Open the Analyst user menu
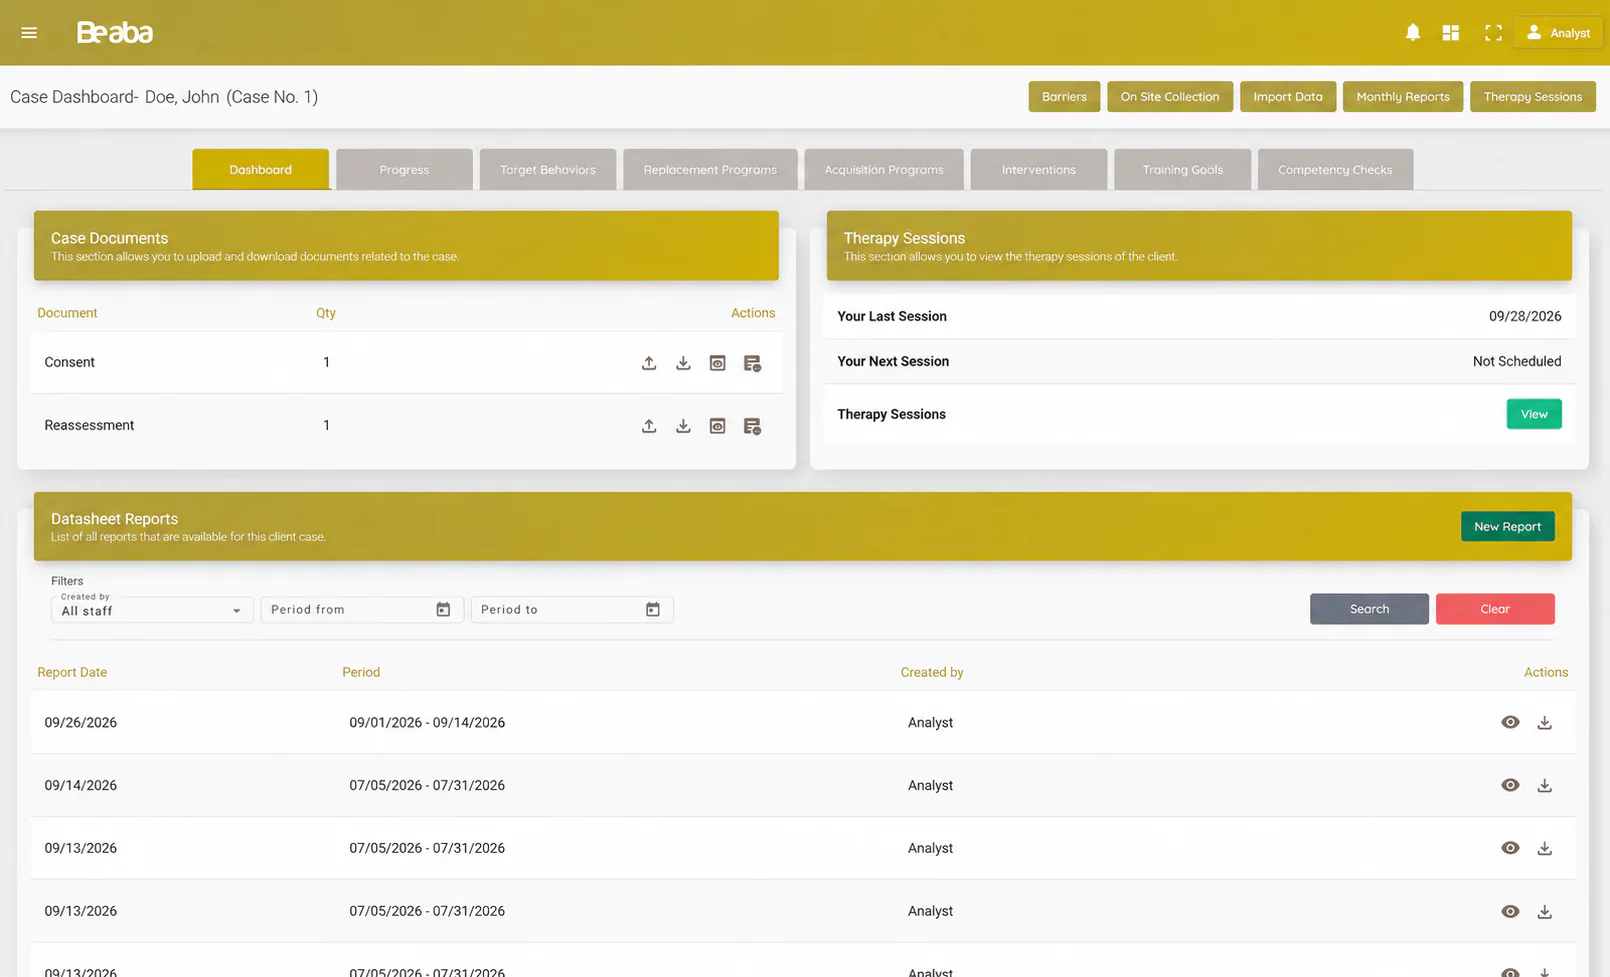Viewport: 1610px width, 977px height. [1558, 33]
